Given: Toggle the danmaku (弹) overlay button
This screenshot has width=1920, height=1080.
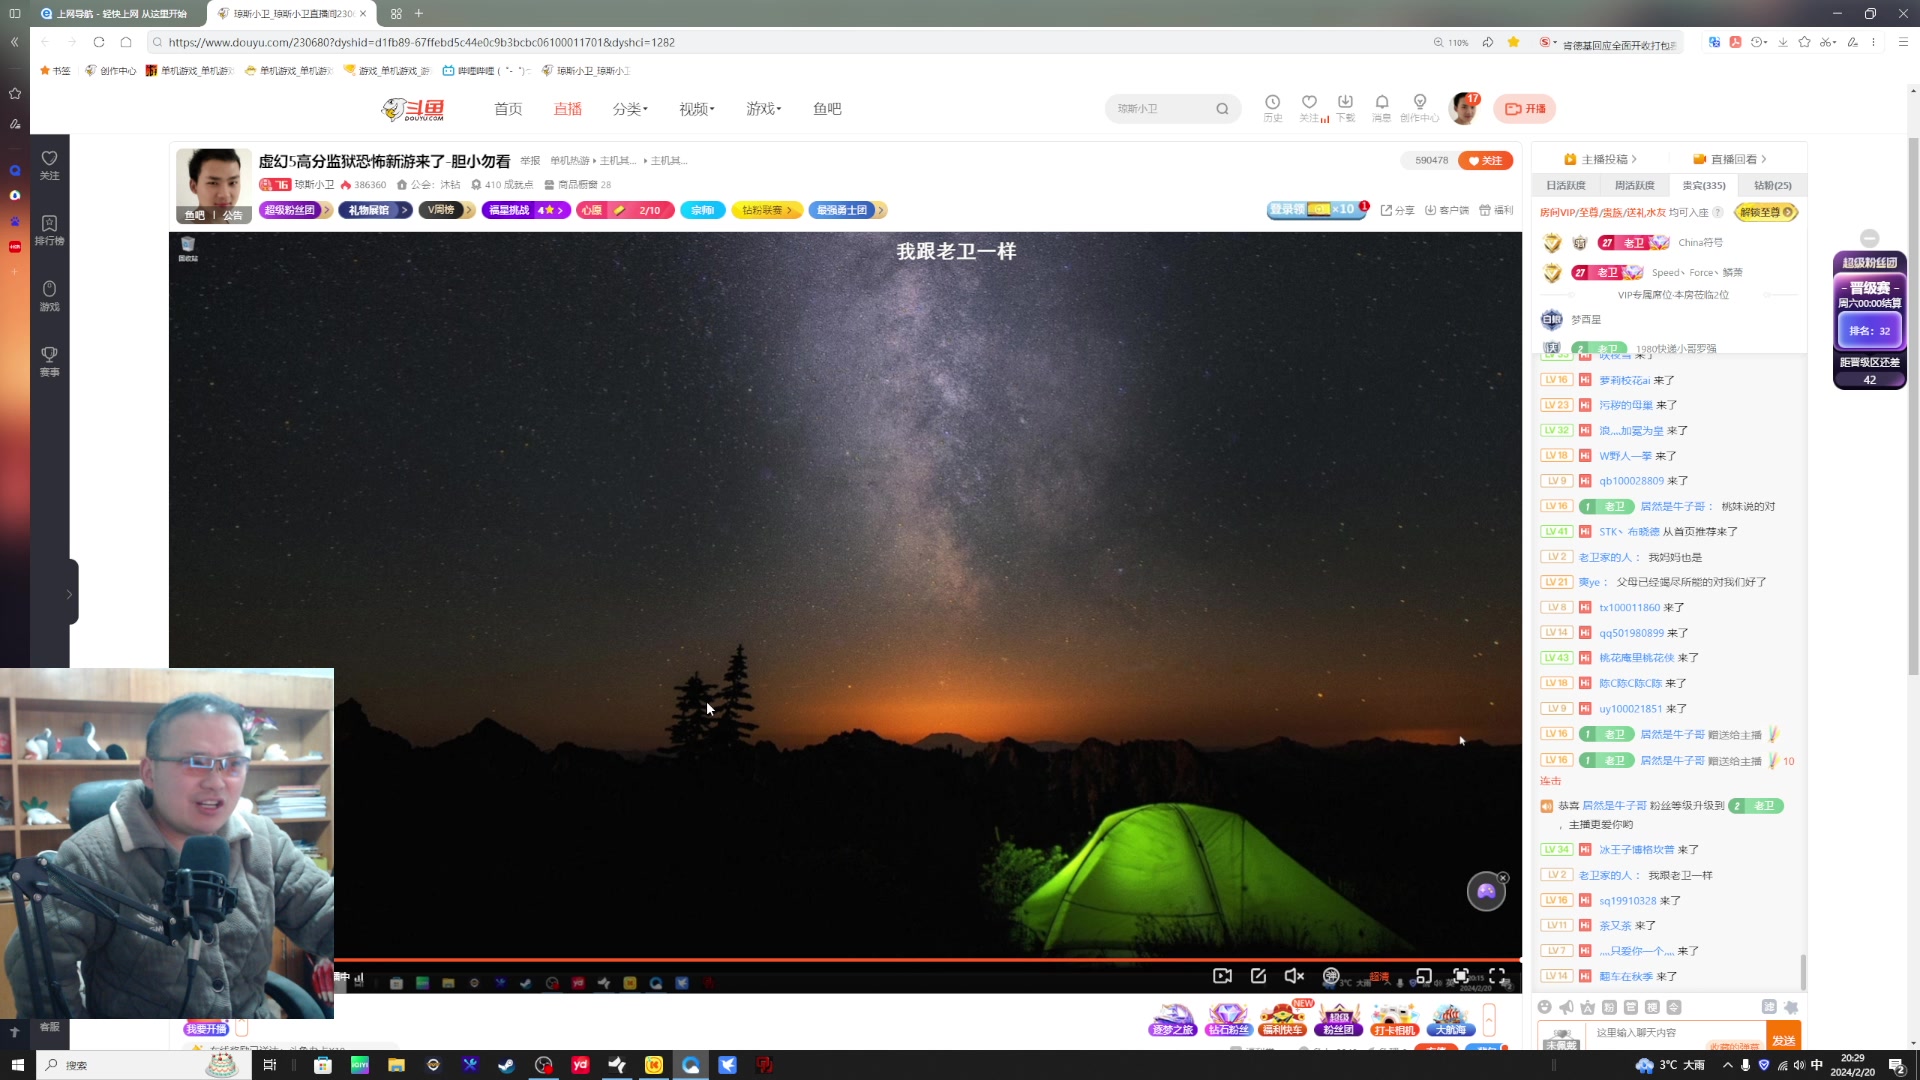Looking at the screenshot, I should click(x=1331, y=976).
